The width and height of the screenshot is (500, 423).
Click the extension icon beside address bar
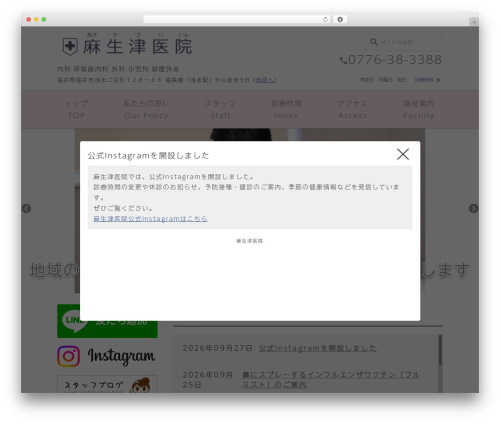click(340, 20)
